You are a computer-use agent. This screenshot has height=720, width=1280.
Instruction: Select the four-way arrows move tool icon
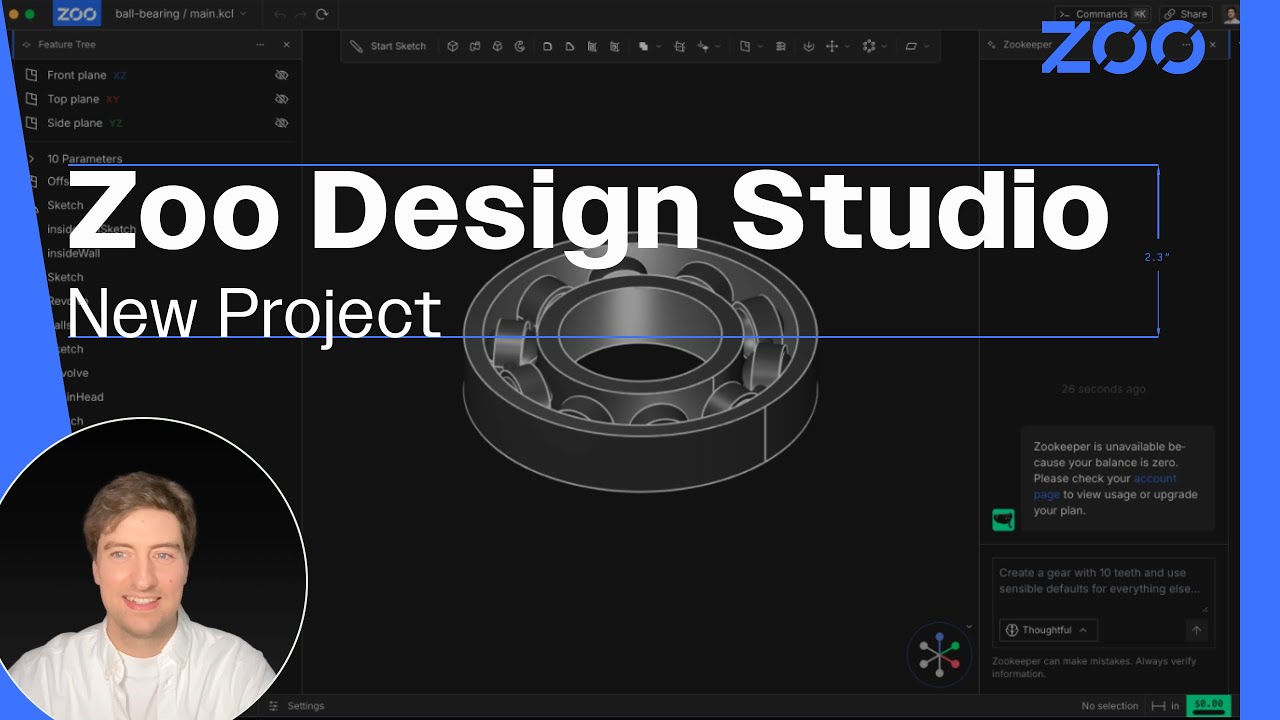click(x=831, y=46)
